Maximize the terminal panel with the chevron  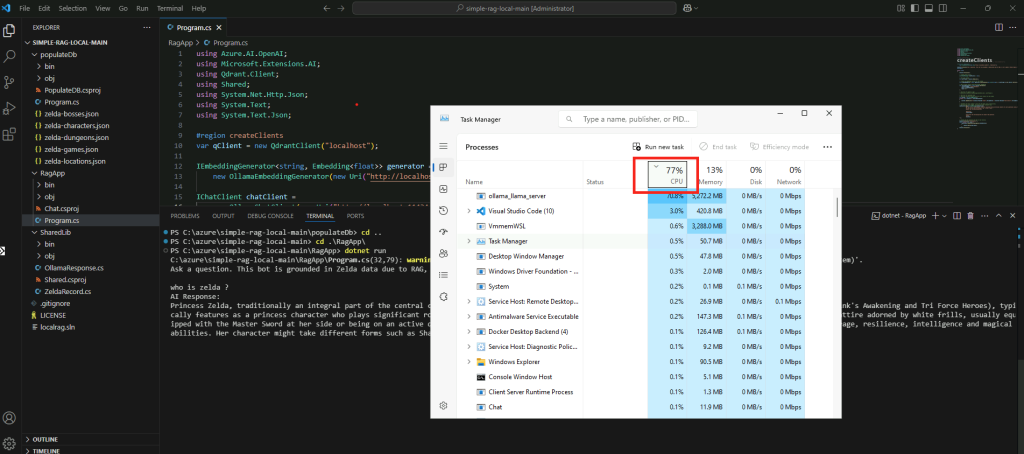click(999, 216)
